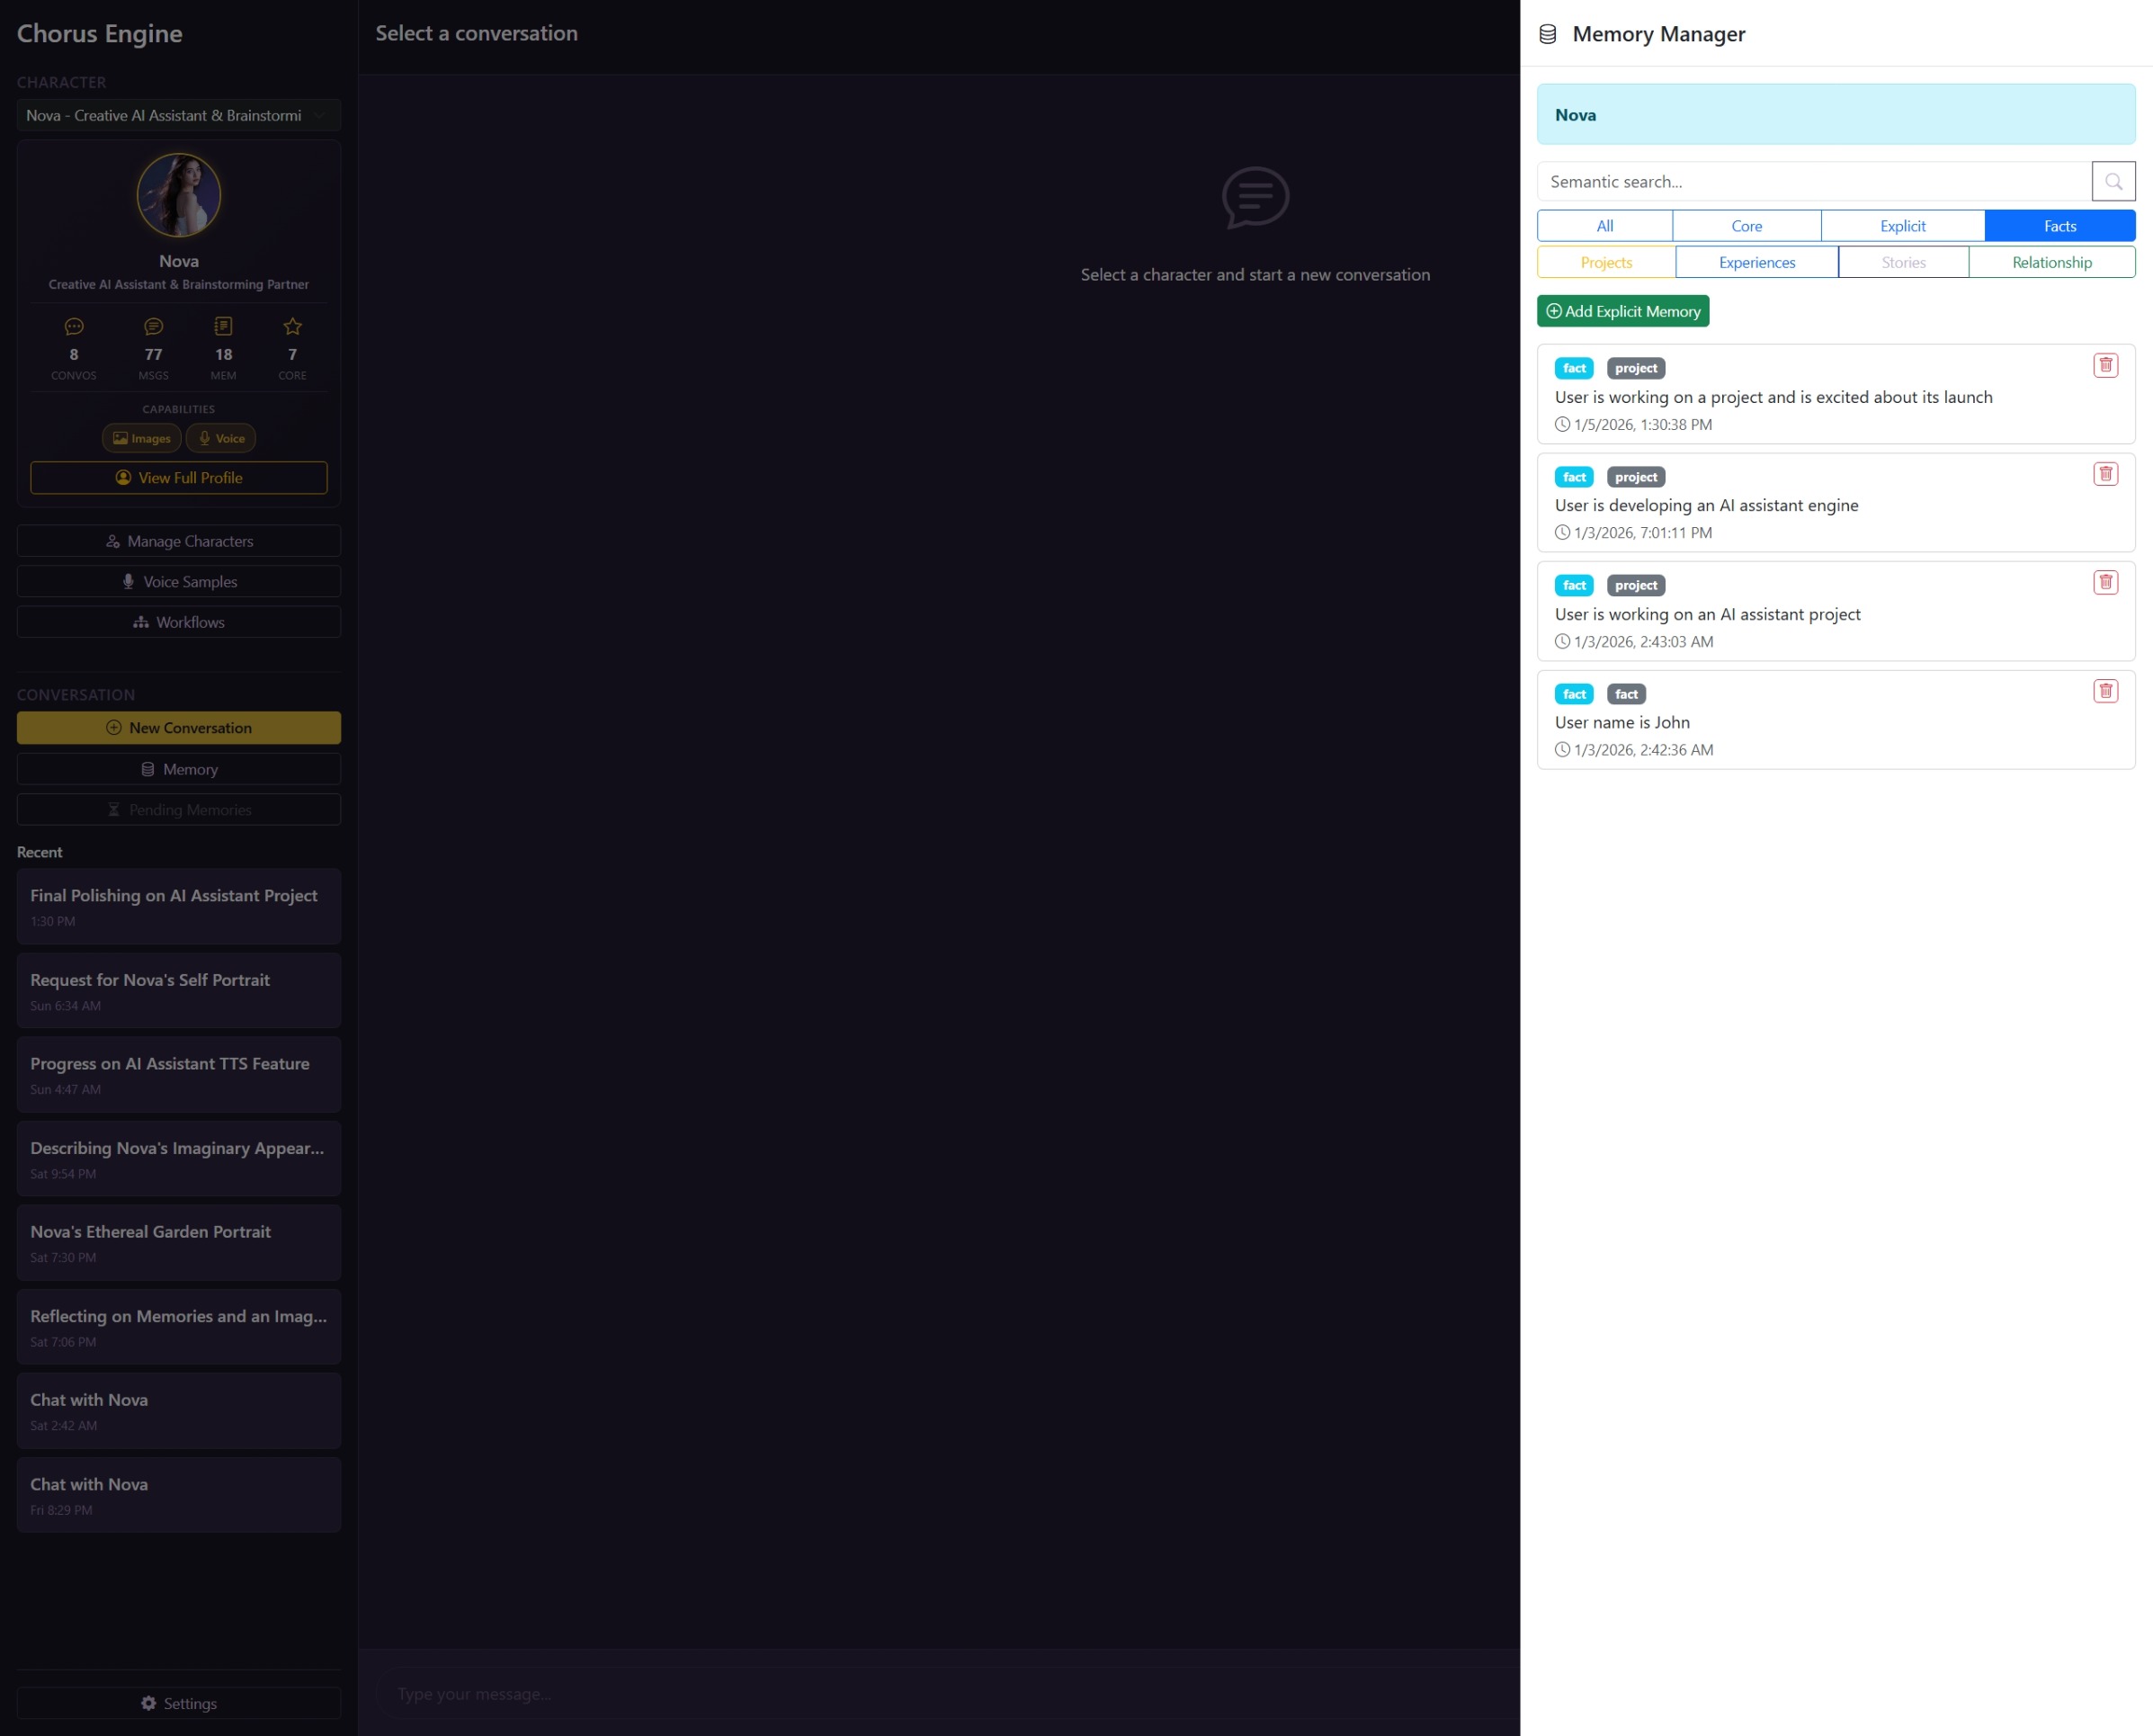Click the CONVOS chat bubble icon
The width and height of the screenshot is (2153, 1736).
73,326
